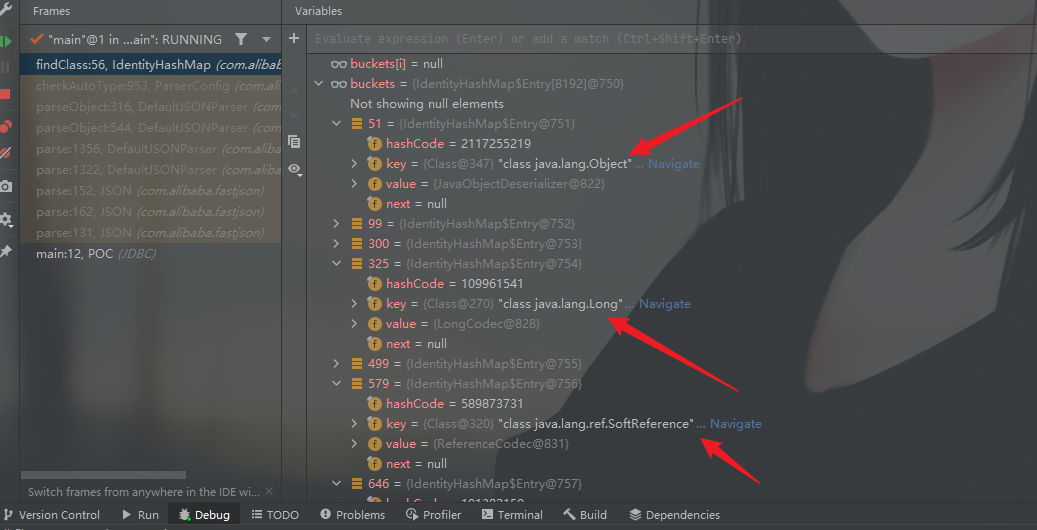Viewport: 1037px width, 530px height.
Task: Switch to the Debug tool window tab
Action: [204, 515]
